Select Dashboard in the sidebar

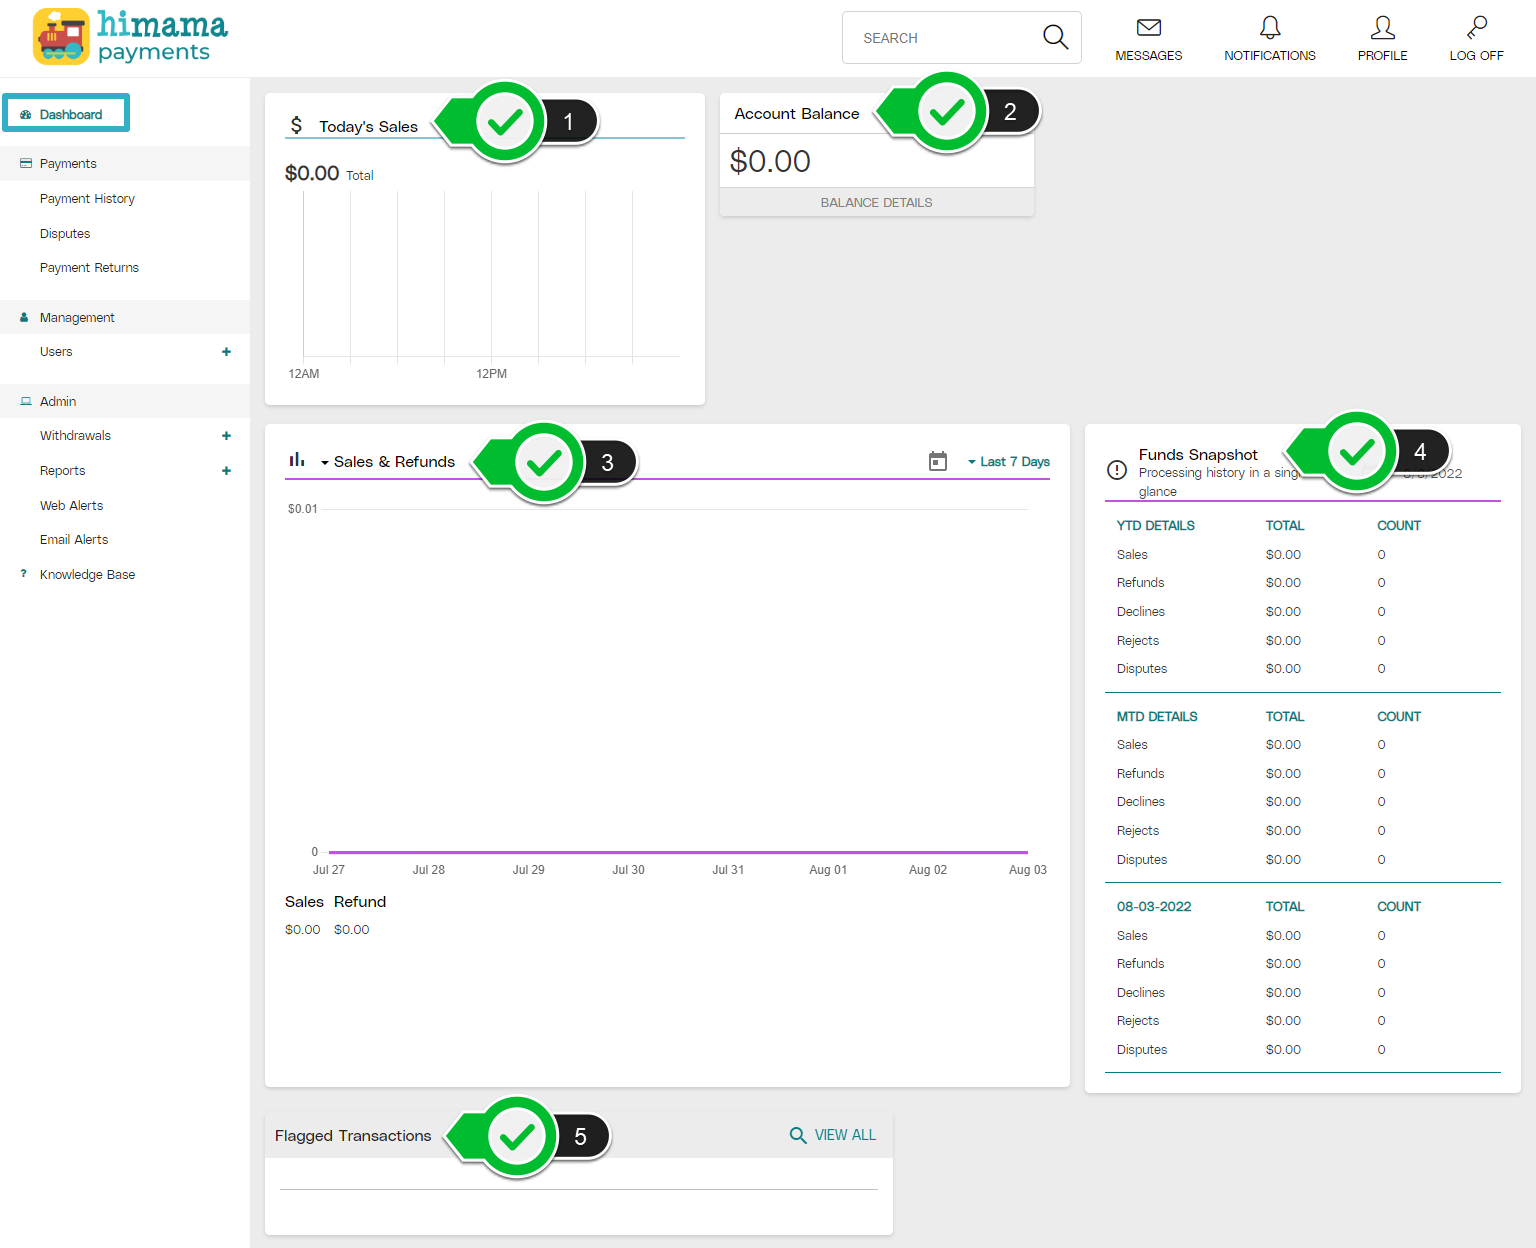click(x=70, y=113)
